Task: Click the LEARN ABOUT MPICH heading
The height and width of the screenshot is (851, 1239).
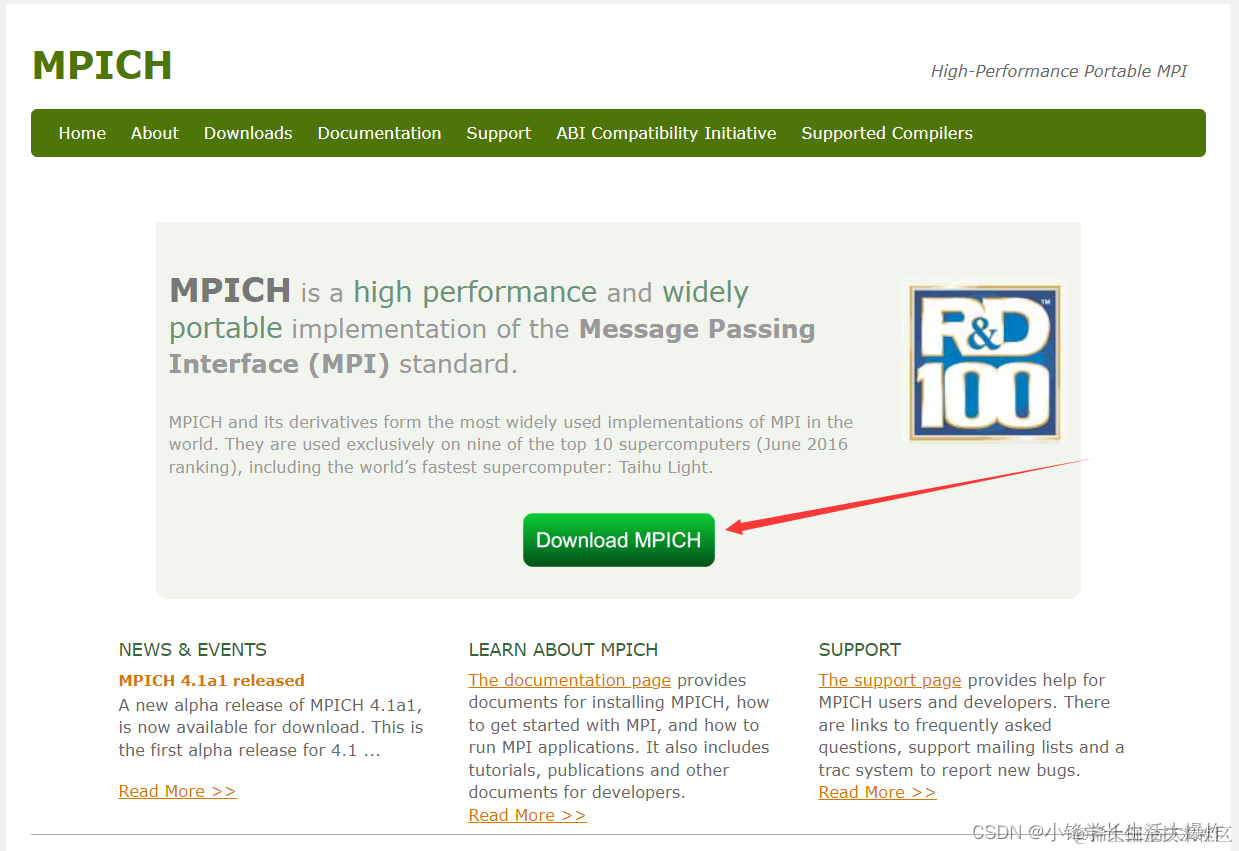Action: pyautogui.click(x=563, y=649)
